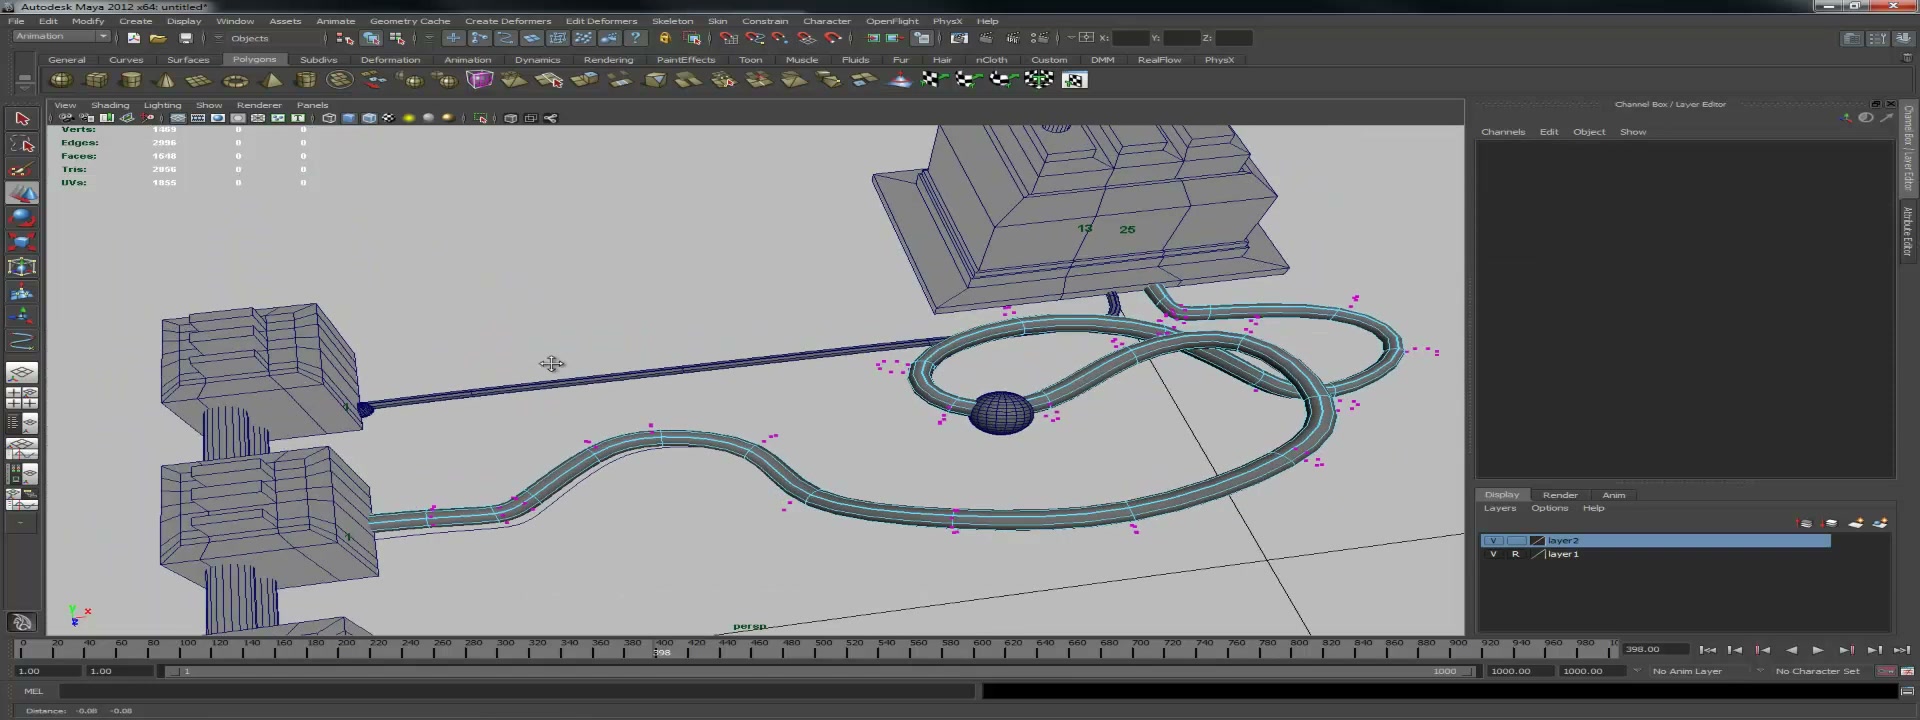Open the No Character Set dropdown
This screenshot has height=720, width=1920.
click(x=1817, y=671)
